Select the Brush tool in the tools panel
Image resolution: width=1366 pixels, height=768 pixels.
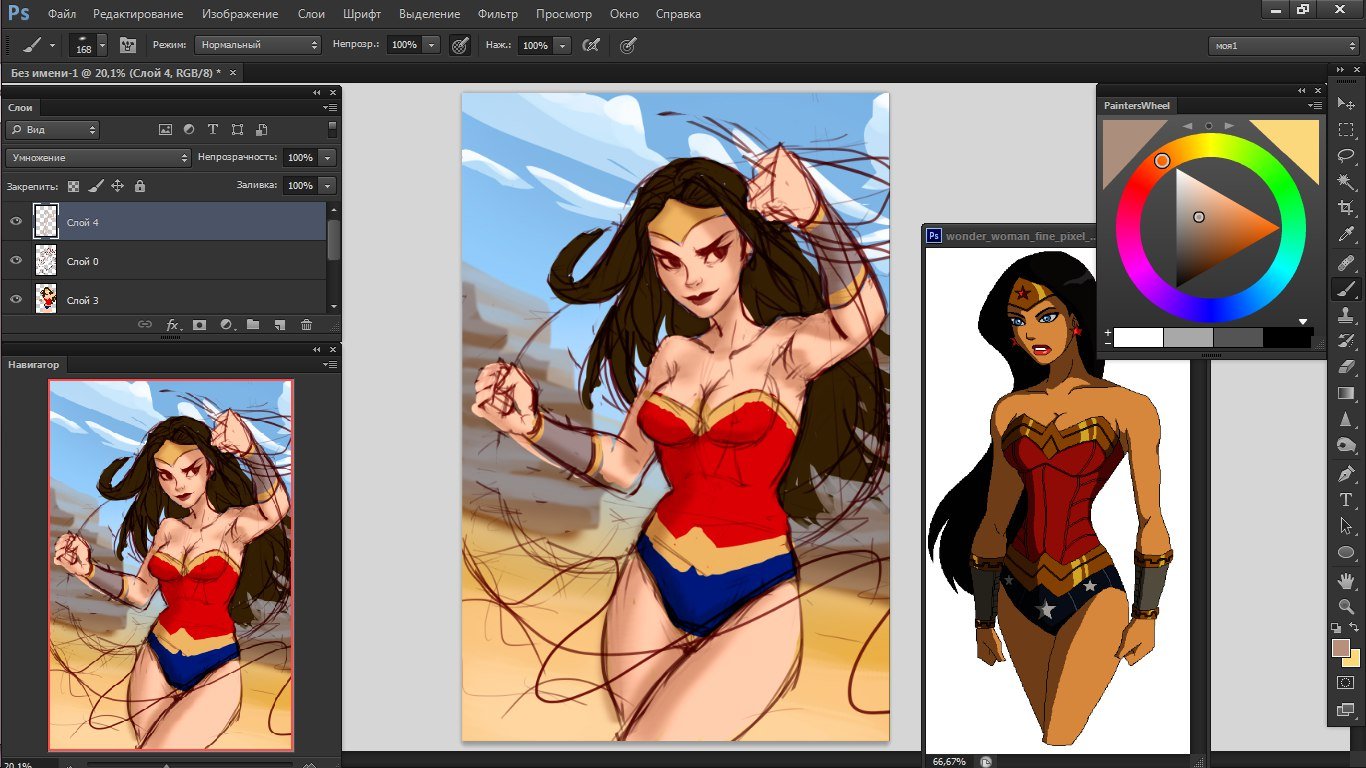pyautogui.click(x=1346, y=289)
